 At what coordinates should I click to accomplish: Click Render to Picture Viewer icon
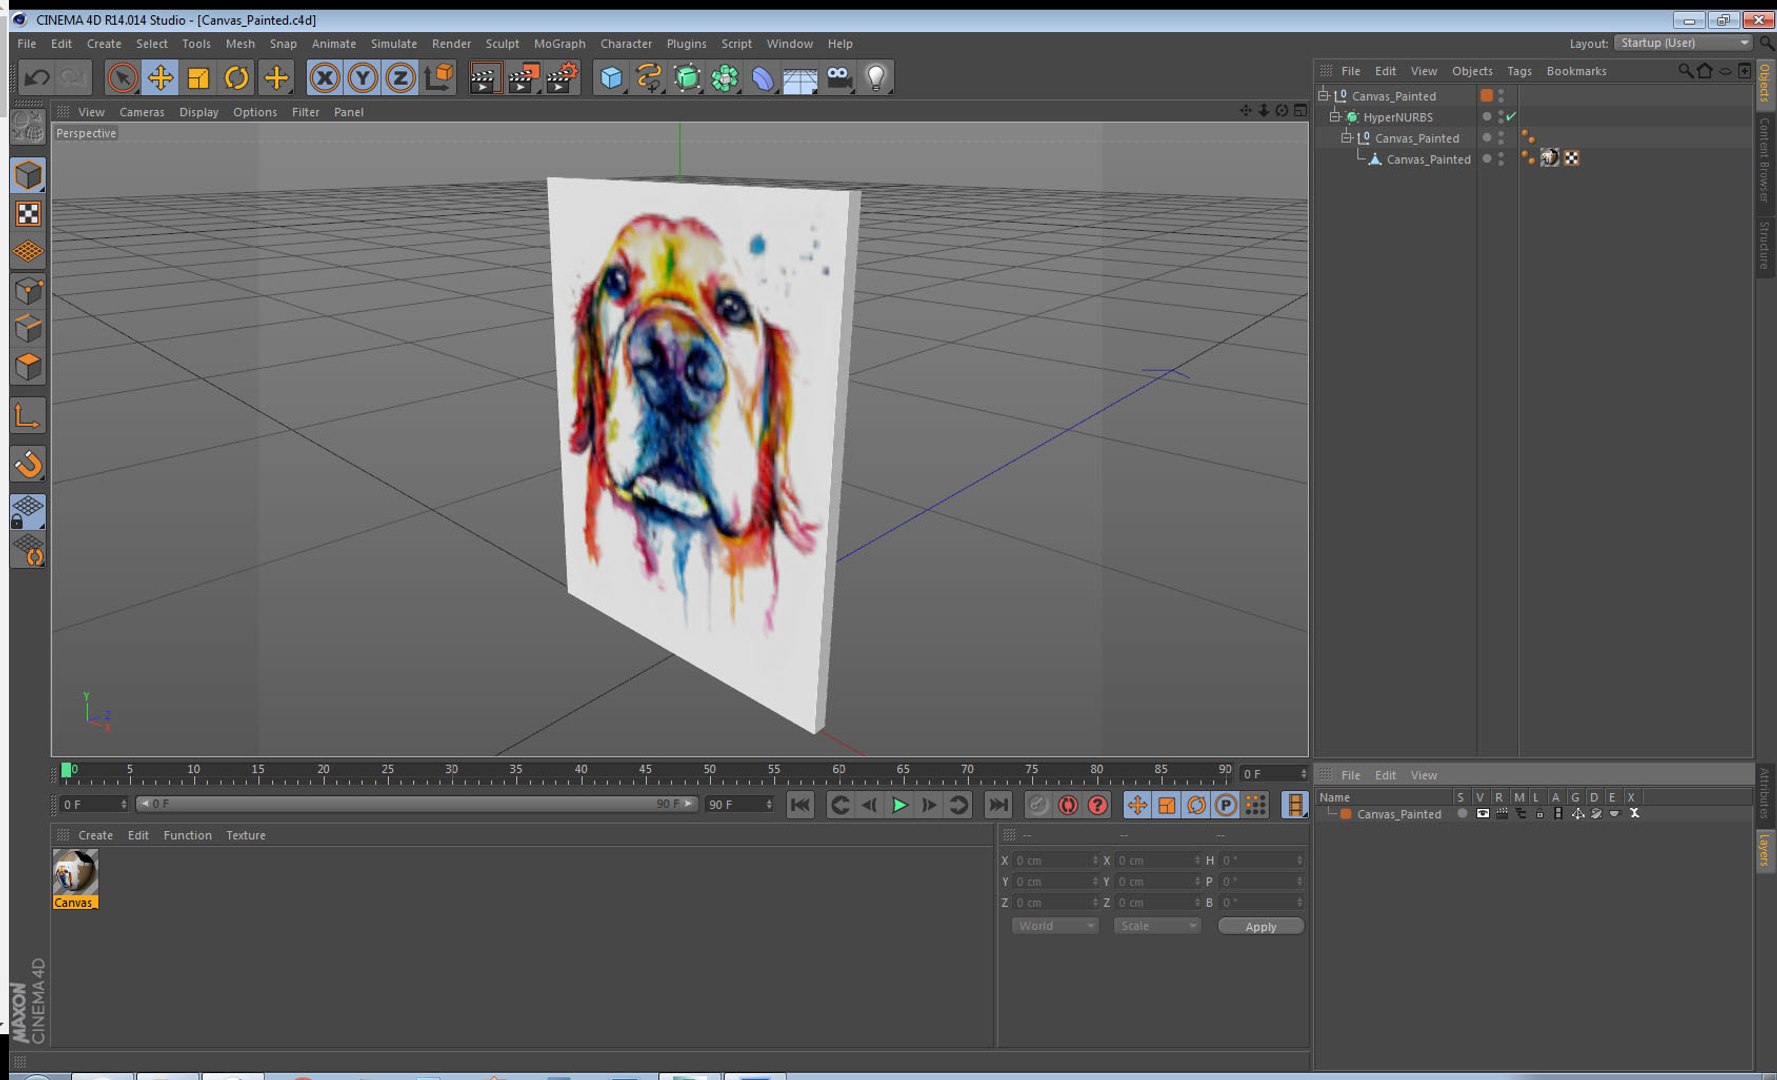pos(523,78)
